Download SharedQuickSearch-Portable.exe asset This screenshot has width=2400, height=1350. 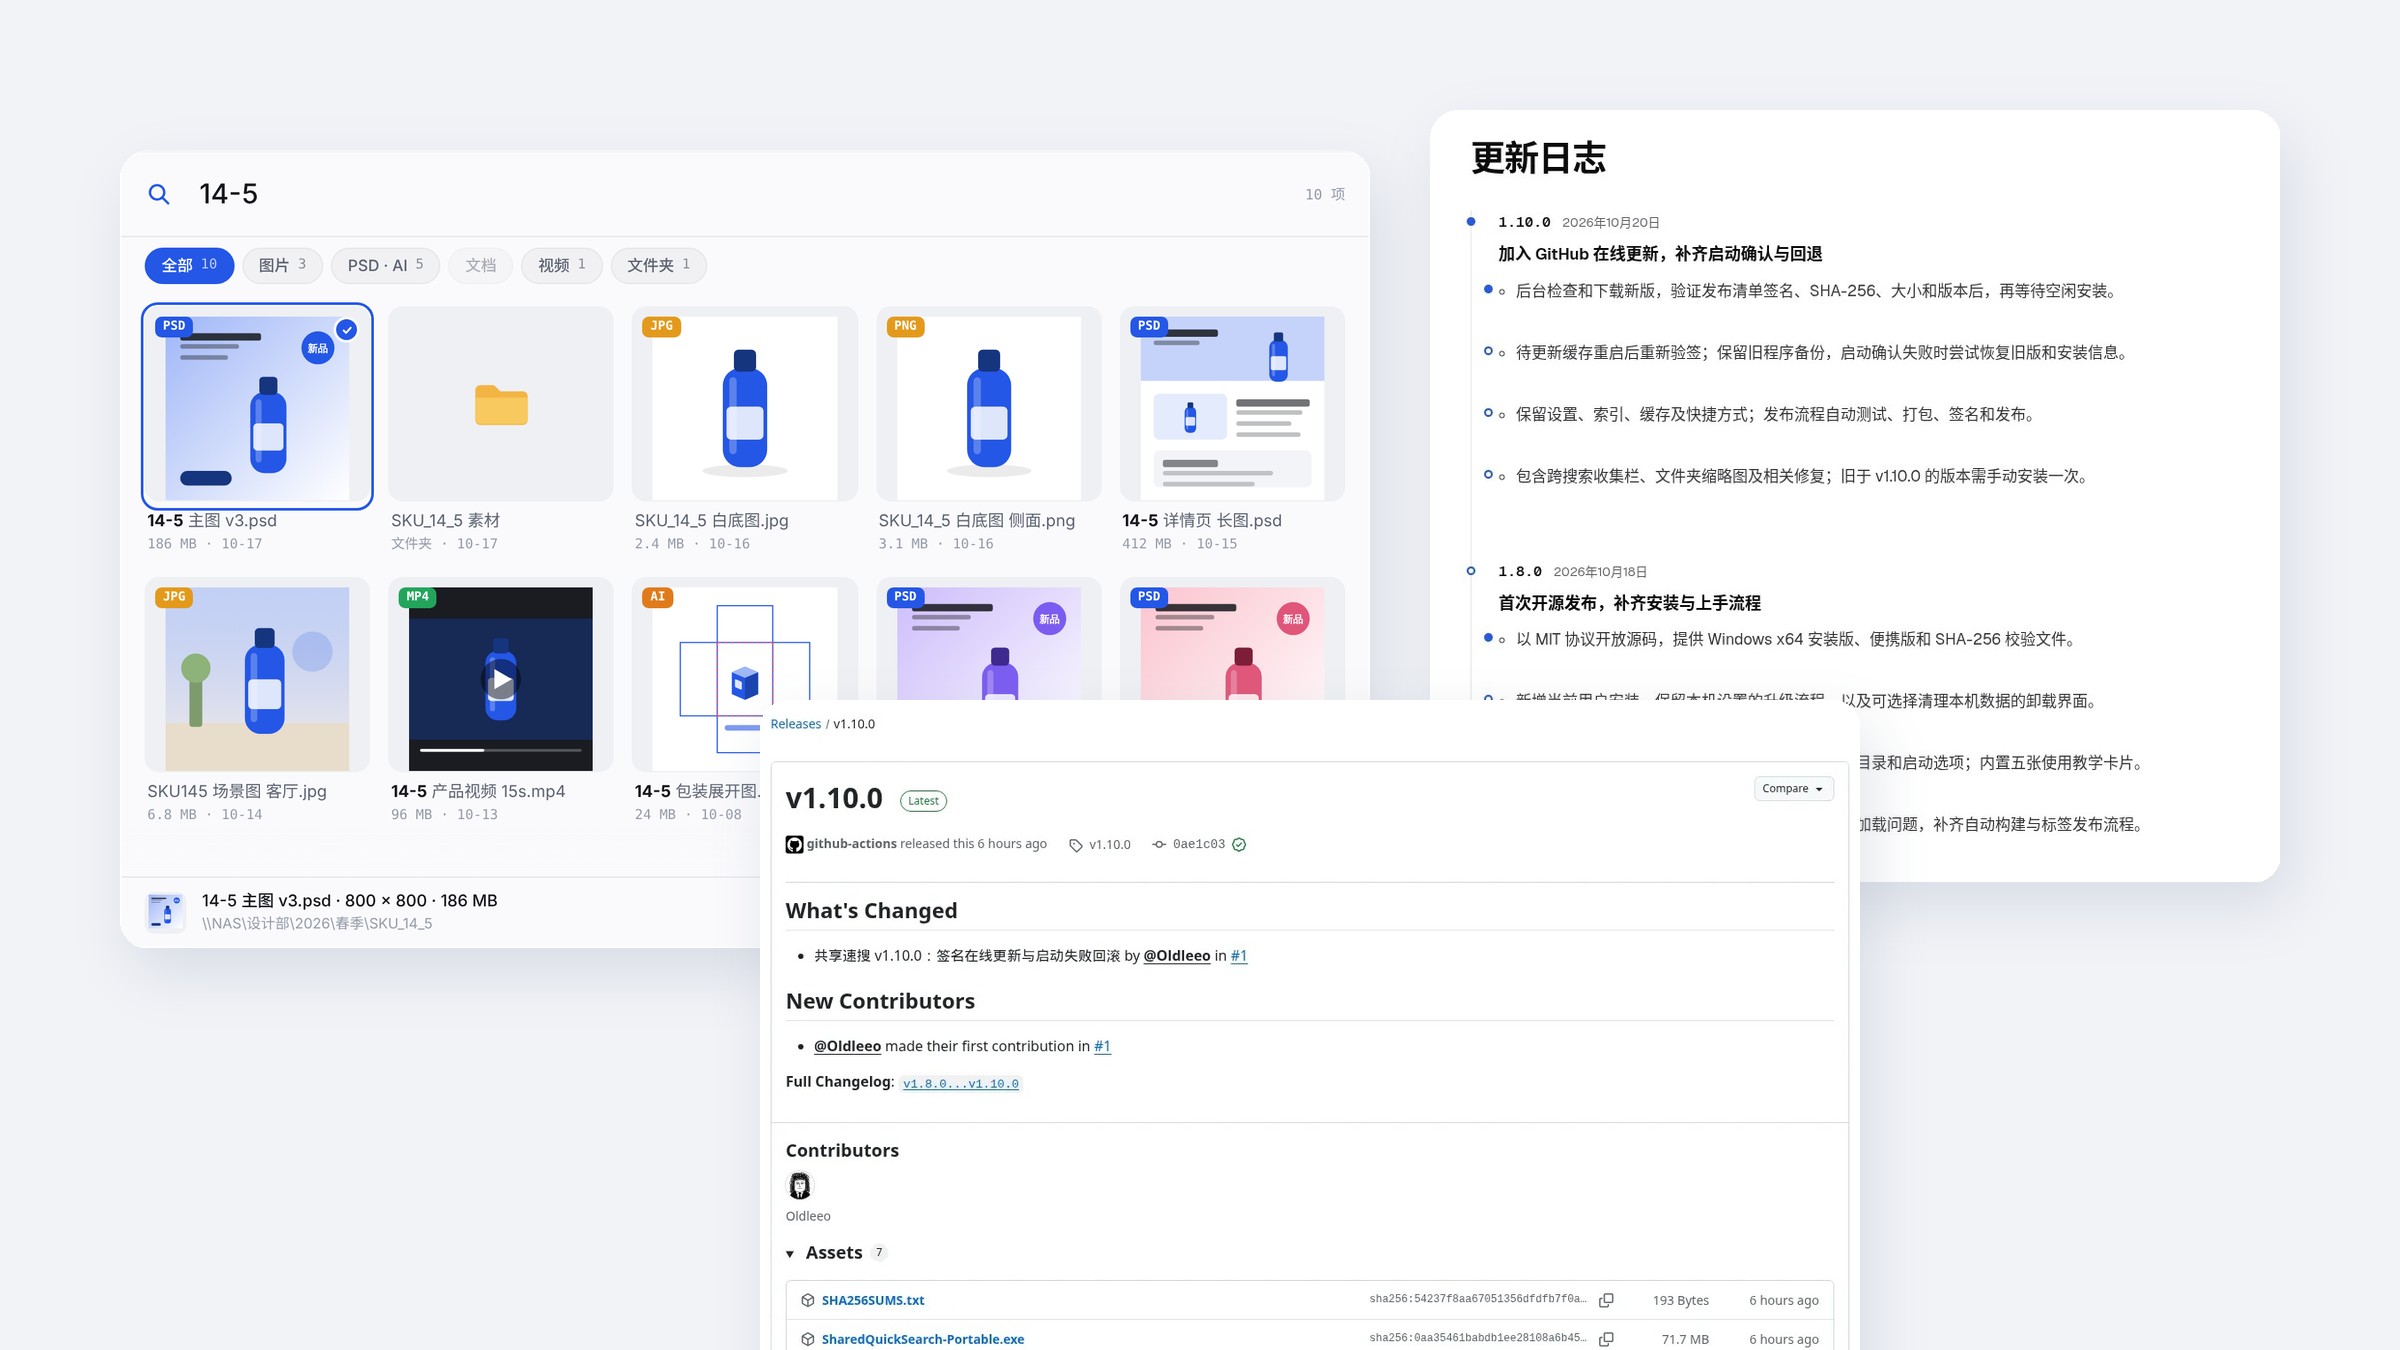coord(922,1339)
